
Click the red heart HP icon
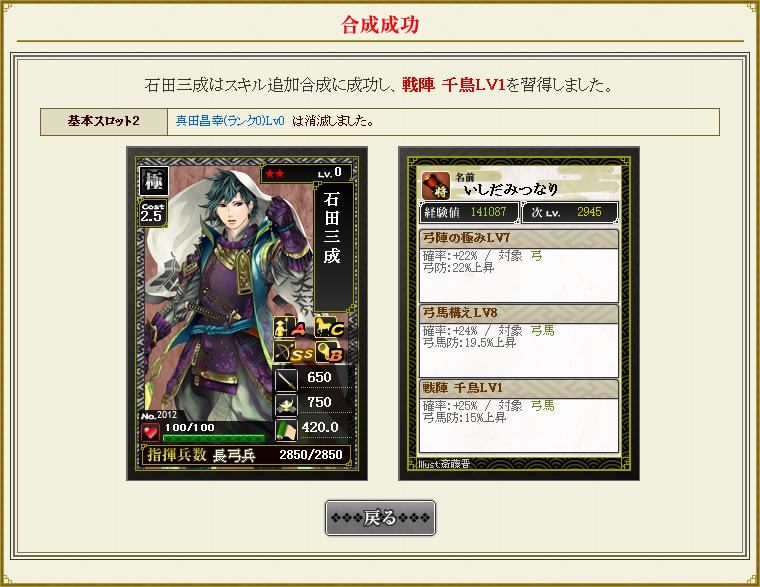pos(150,431)
